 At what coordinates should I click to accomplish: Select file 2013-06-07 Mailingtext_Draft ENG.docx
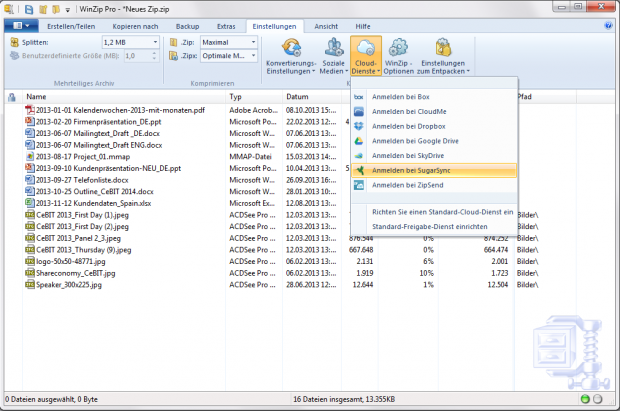tap(99, 145)
